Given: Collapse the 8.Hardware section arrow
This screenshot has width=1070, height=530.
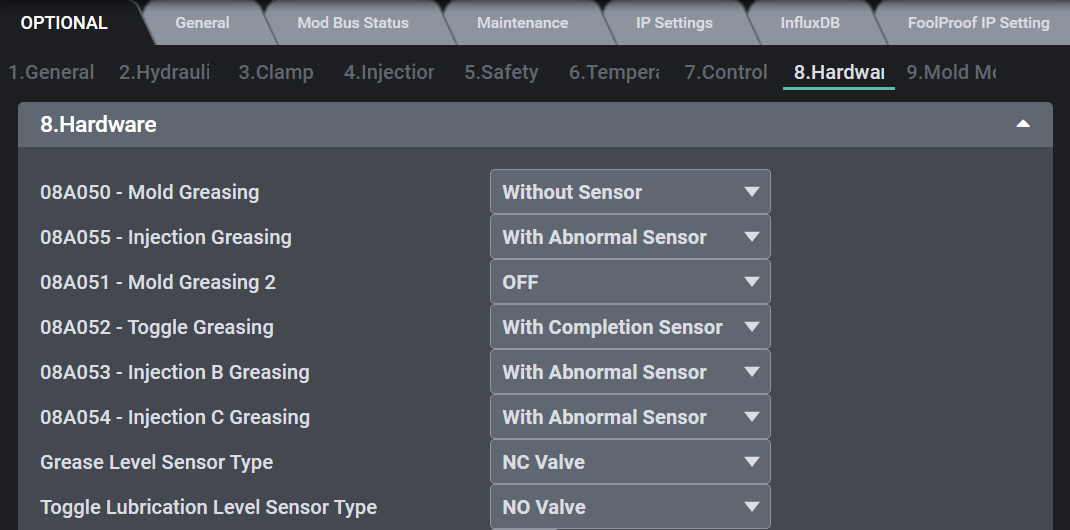Looking at the screenshot, I should coord(1022,125).
